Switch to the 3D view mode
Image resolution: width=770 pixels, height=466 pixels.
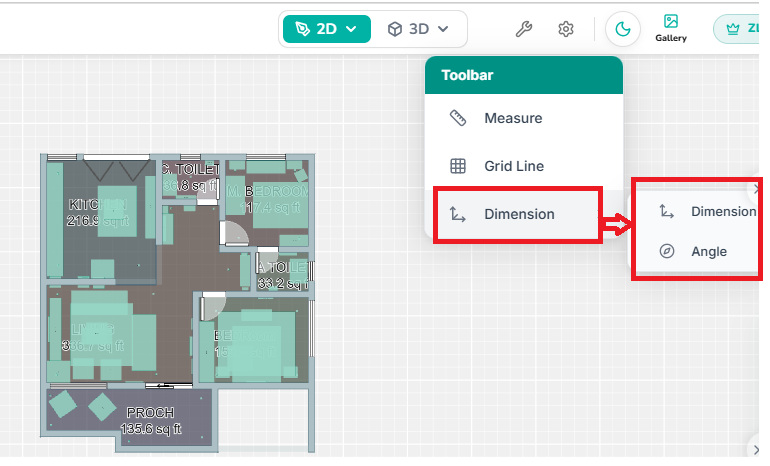click(x=418, y=29)
